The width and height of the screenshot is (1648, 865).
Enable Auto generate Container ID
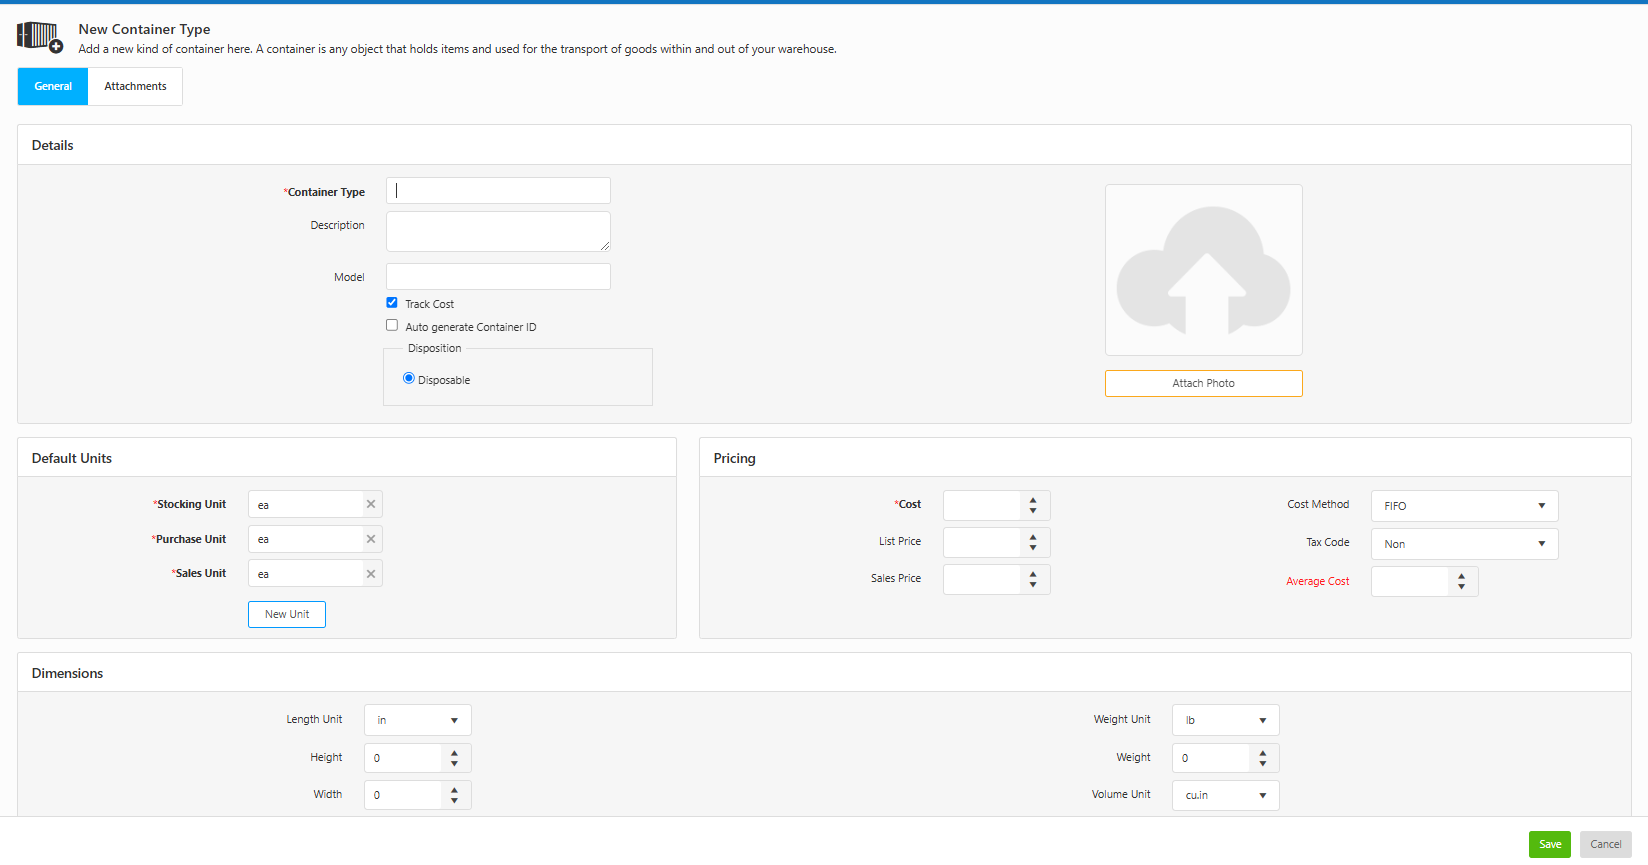[x=392, y=326]
